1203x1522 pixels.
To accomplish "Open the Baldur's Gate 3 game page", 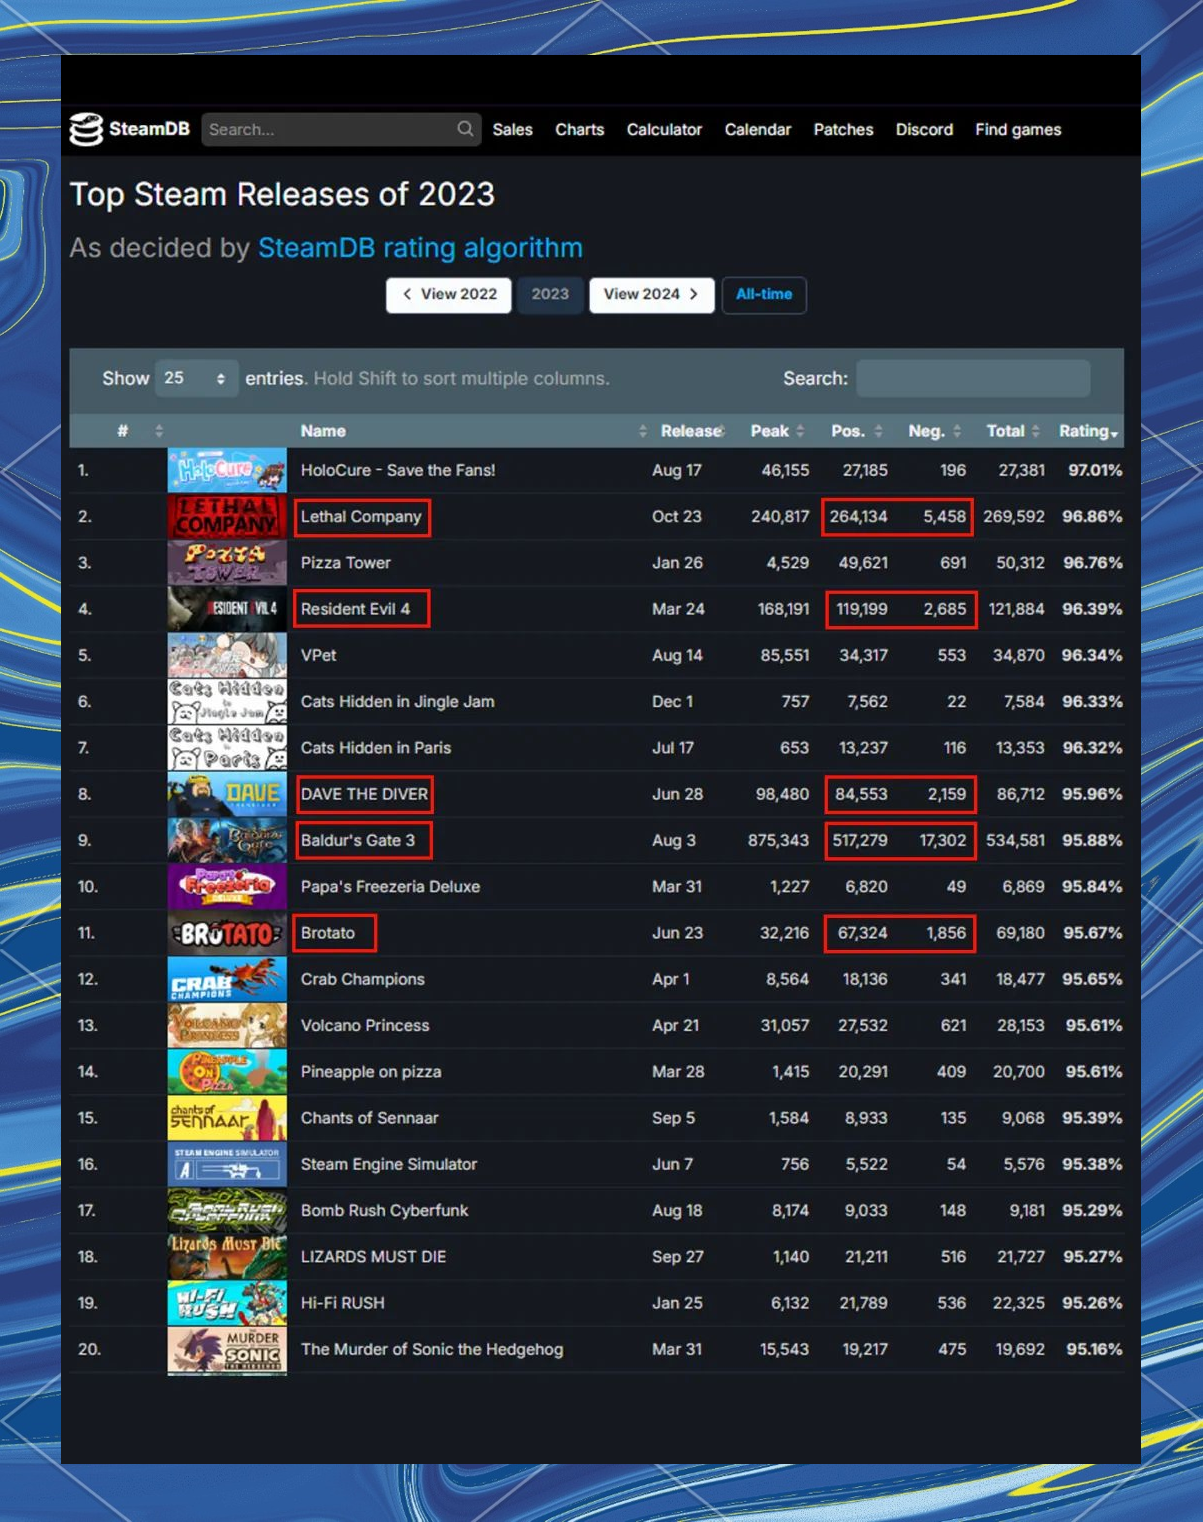I will pos(358,841).
